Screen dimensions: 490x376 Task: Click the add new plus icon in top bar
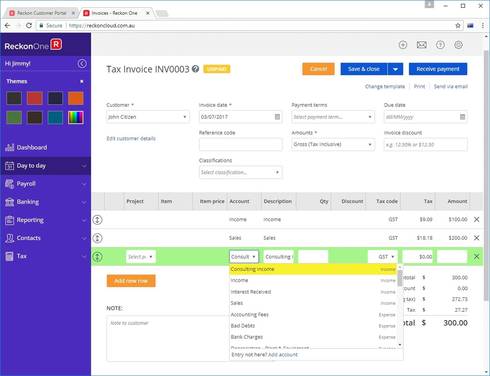pyautogui.click(x=403, y=45)
